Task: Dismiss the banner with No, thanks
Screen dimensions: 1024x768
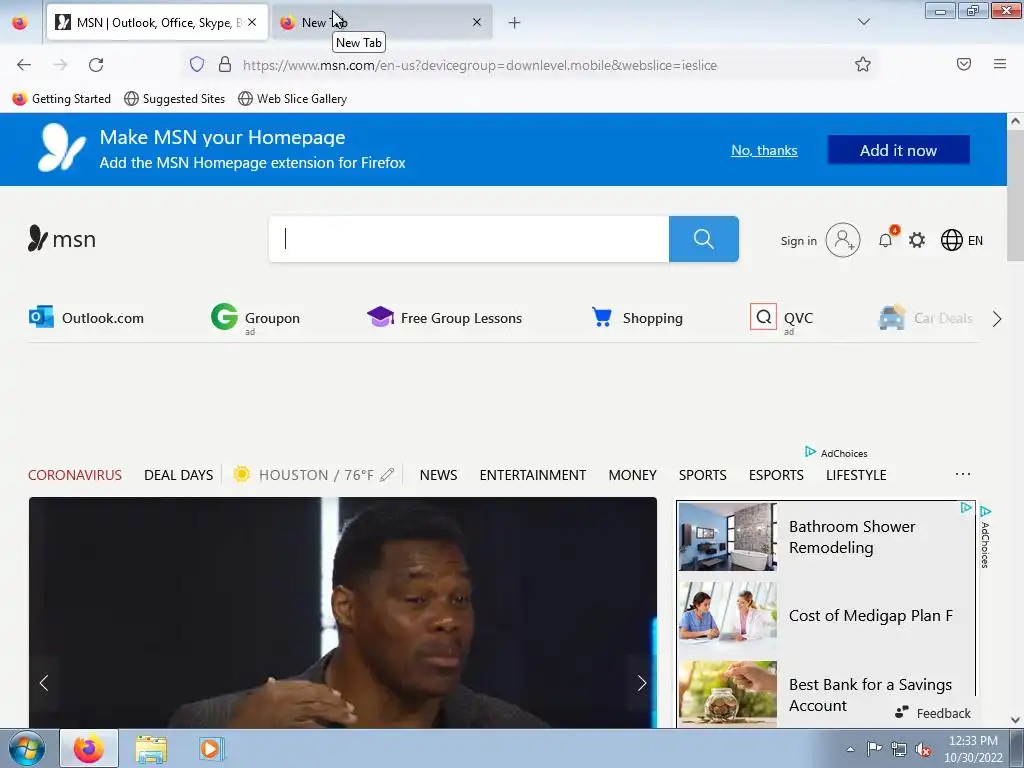Action: click(764, 150)
